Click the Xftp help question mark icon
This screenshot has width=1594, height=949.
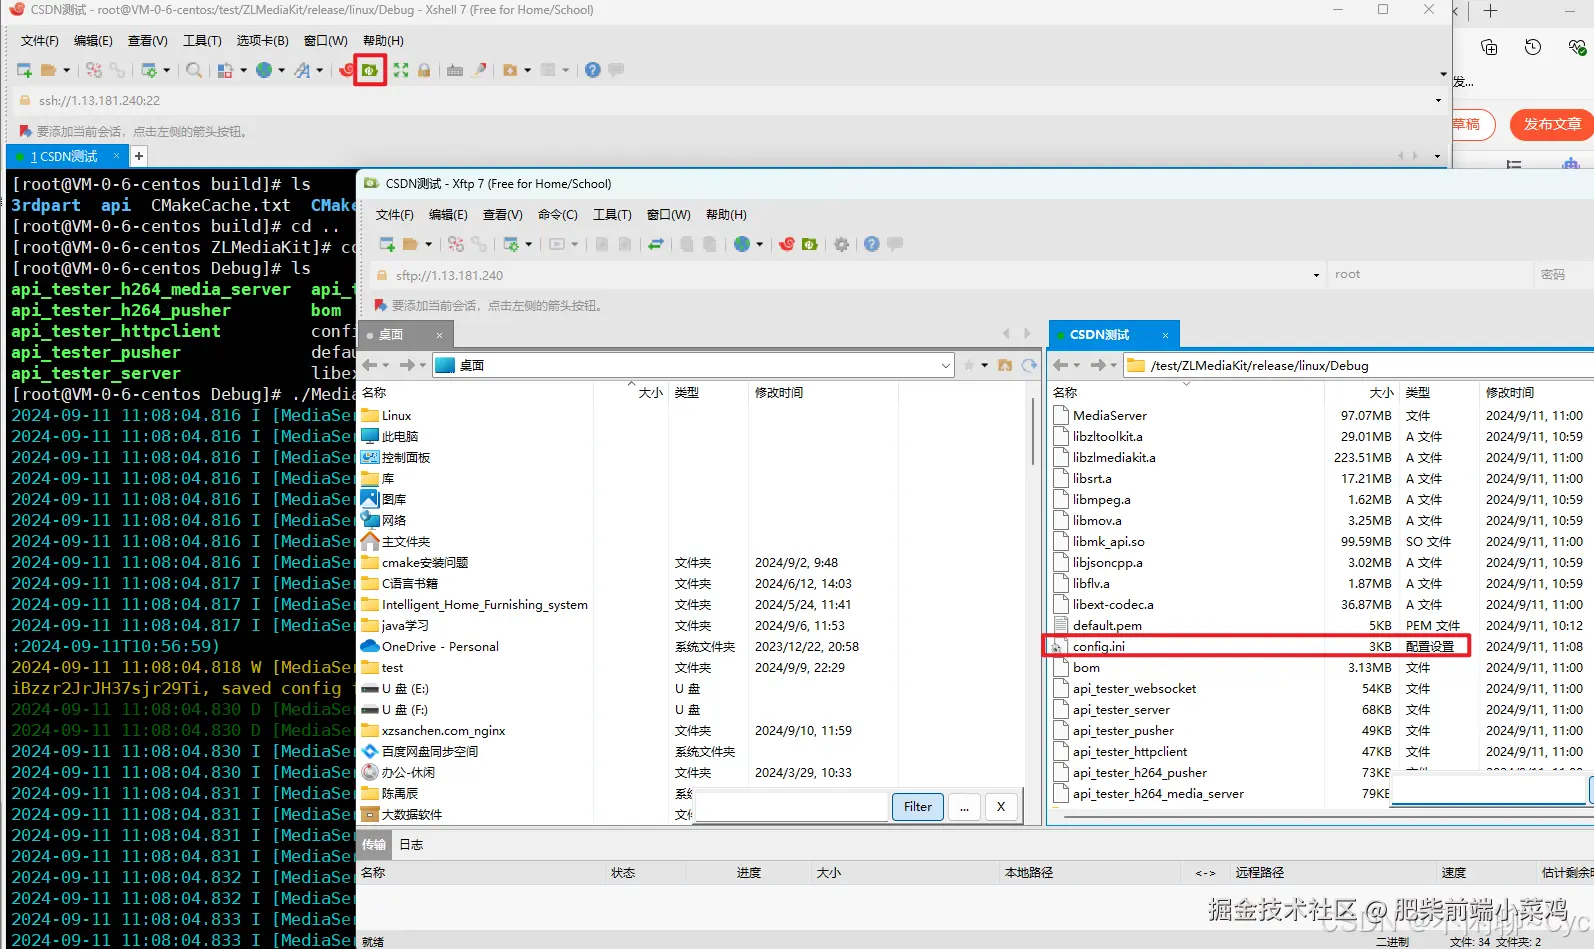(x=872, y=244)
